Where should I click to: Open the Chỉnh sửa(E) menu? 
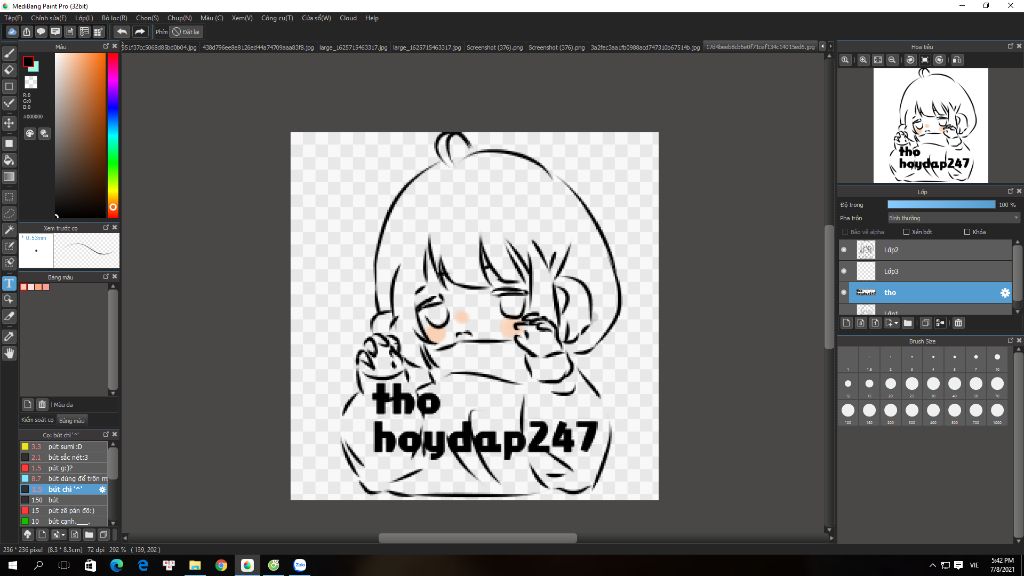tap(48, 18)
